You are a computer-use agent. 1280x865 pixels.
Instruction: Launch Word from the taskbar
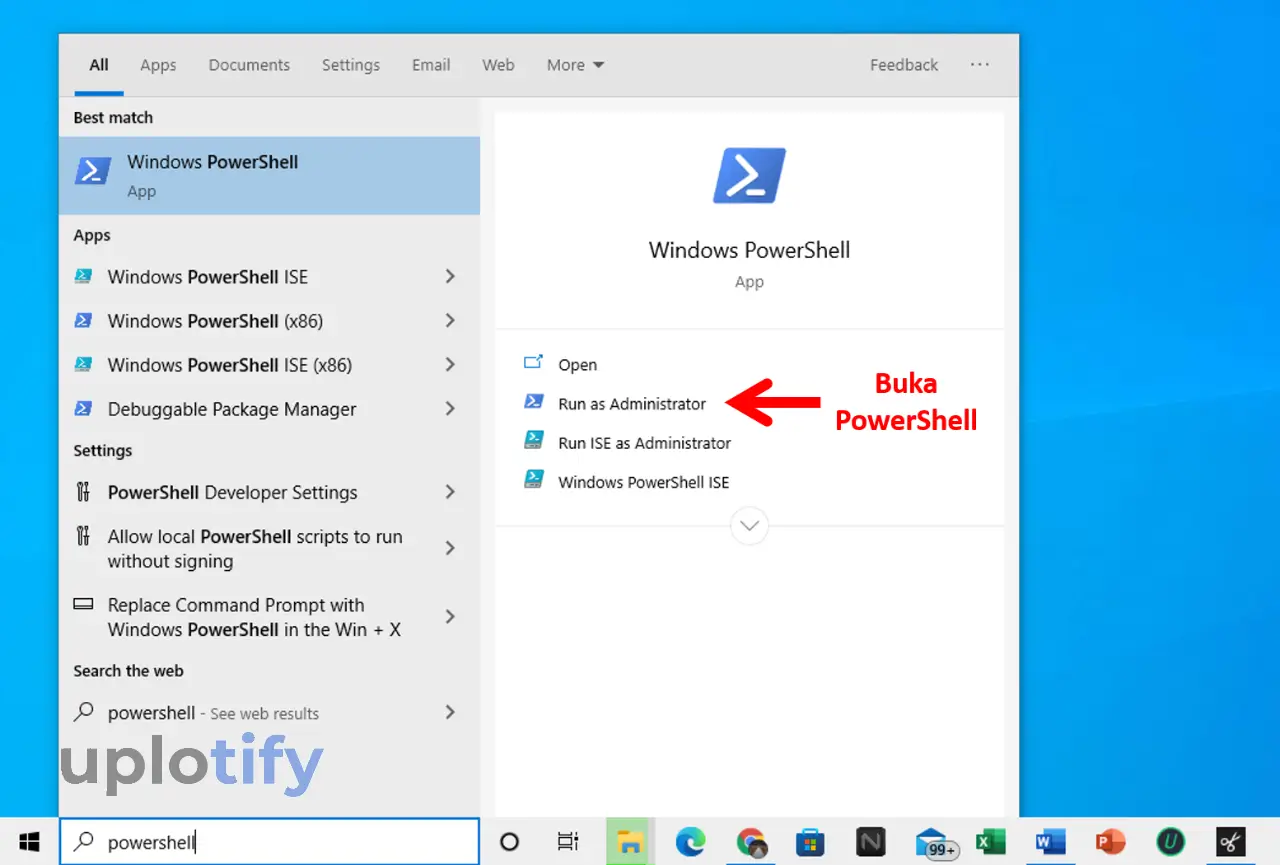(x=1051, y=842)
